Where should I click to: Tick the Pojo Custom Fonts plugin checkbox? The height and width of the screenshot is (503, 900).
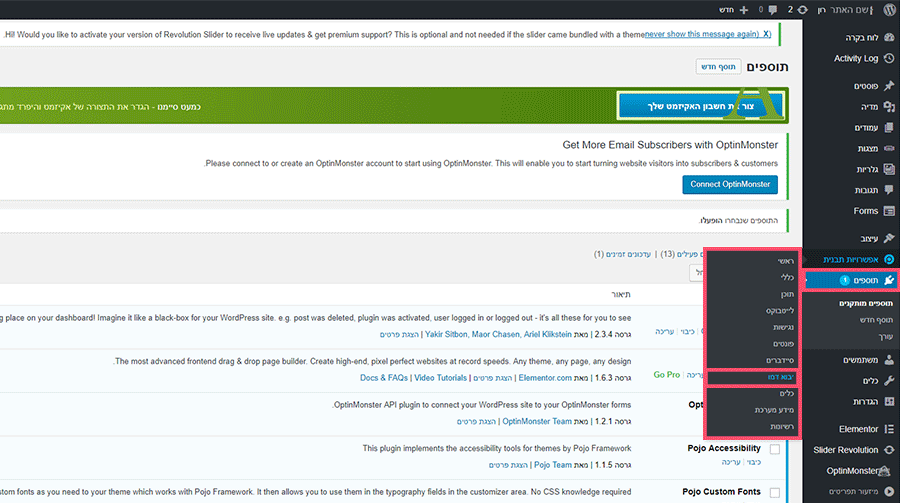tap(775, 493)
